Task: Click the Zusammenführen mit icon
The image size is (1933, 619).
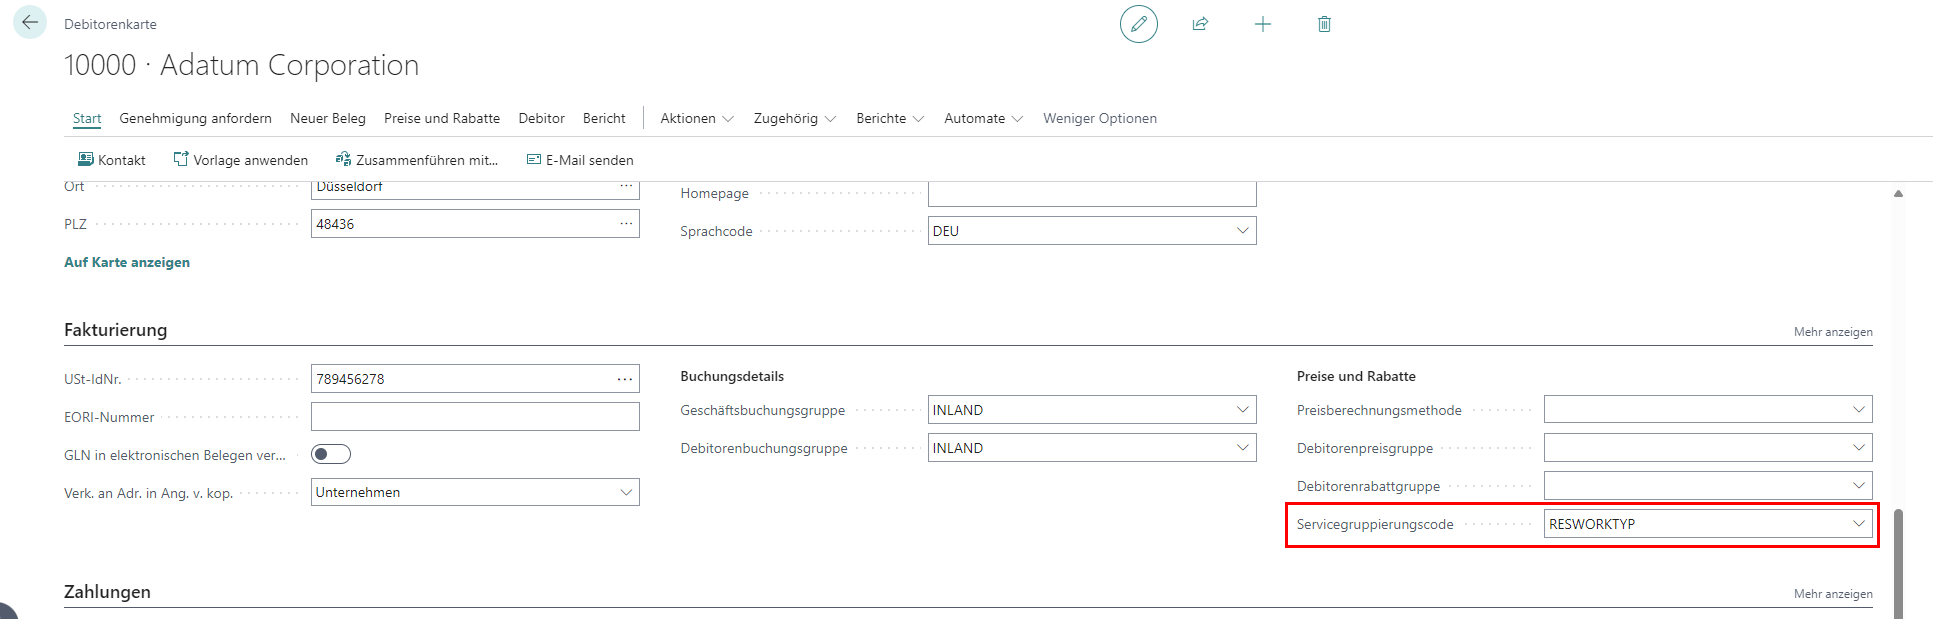Action: coord(343,160)
